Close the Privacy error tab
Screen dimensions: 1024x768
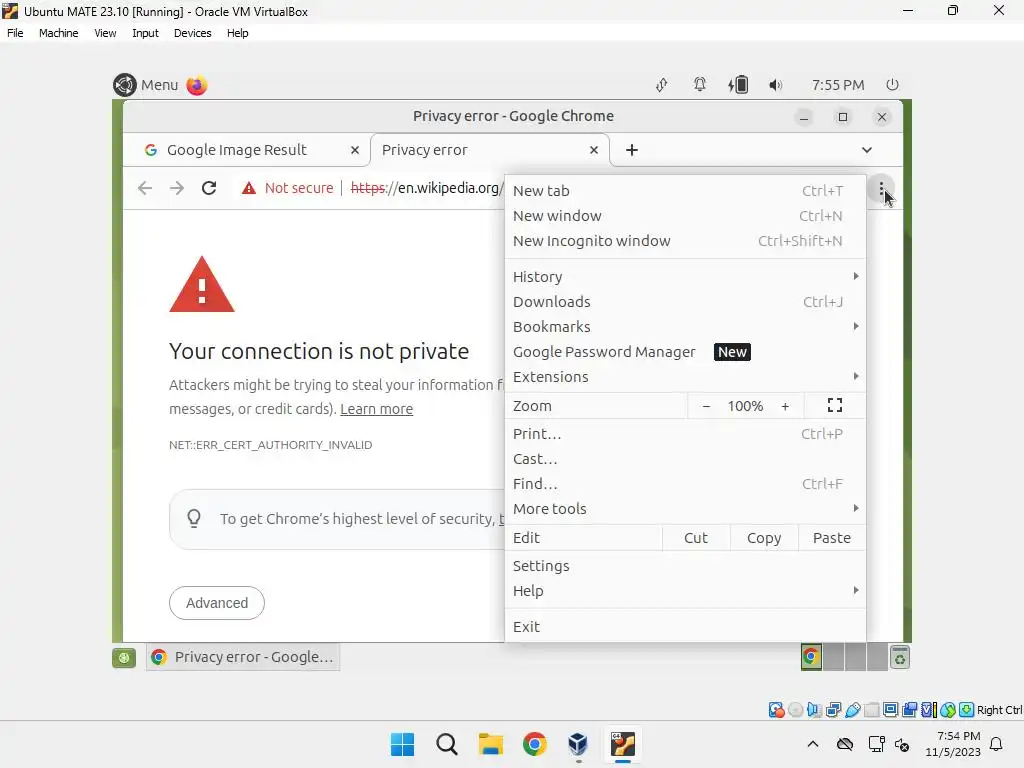click(x=594, y=150)
